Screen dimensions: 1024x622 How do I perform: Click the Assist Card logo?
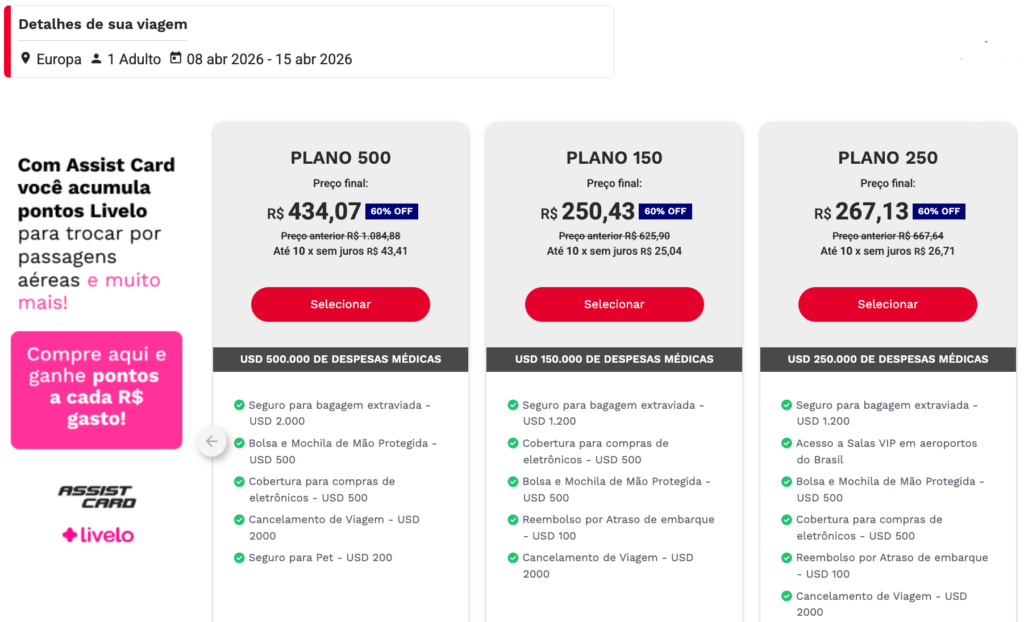(96, 495)
